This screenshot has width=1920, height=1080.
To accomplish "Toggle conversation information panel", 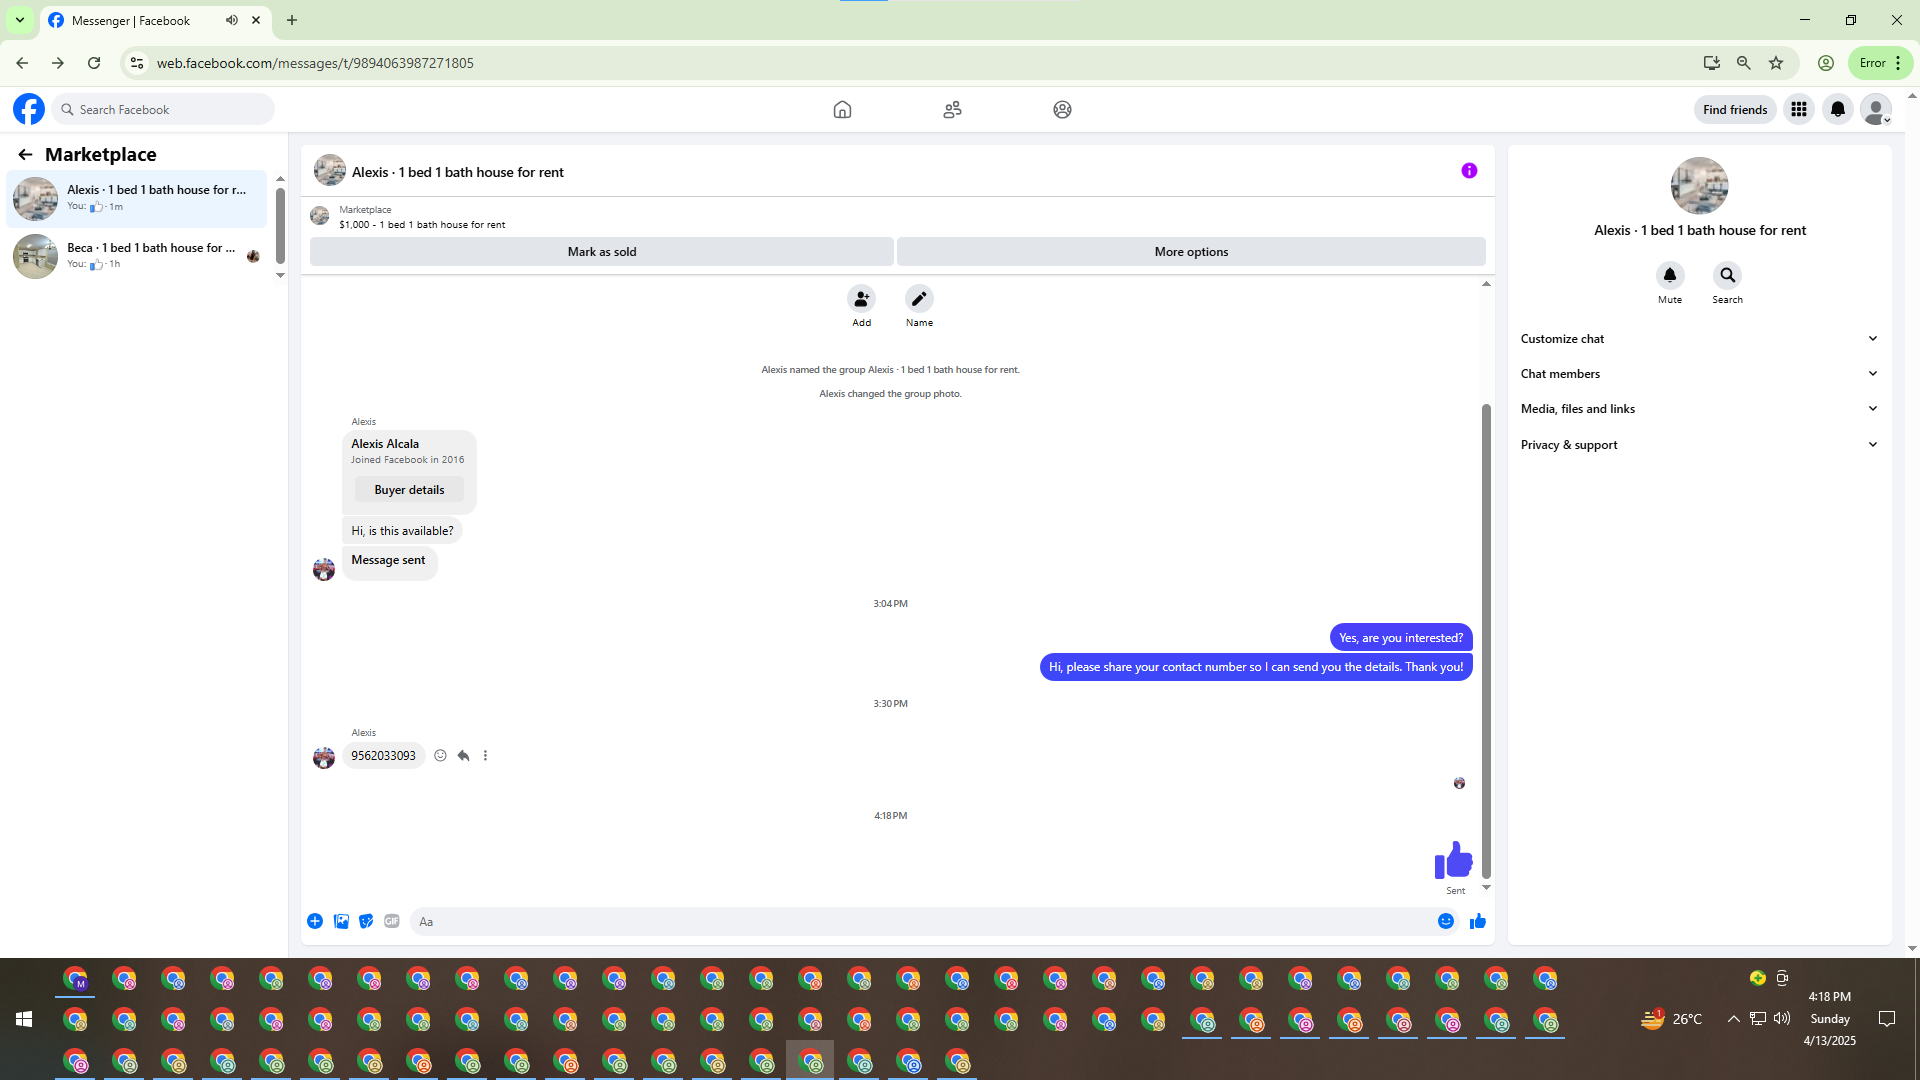I will [1469, 171].
